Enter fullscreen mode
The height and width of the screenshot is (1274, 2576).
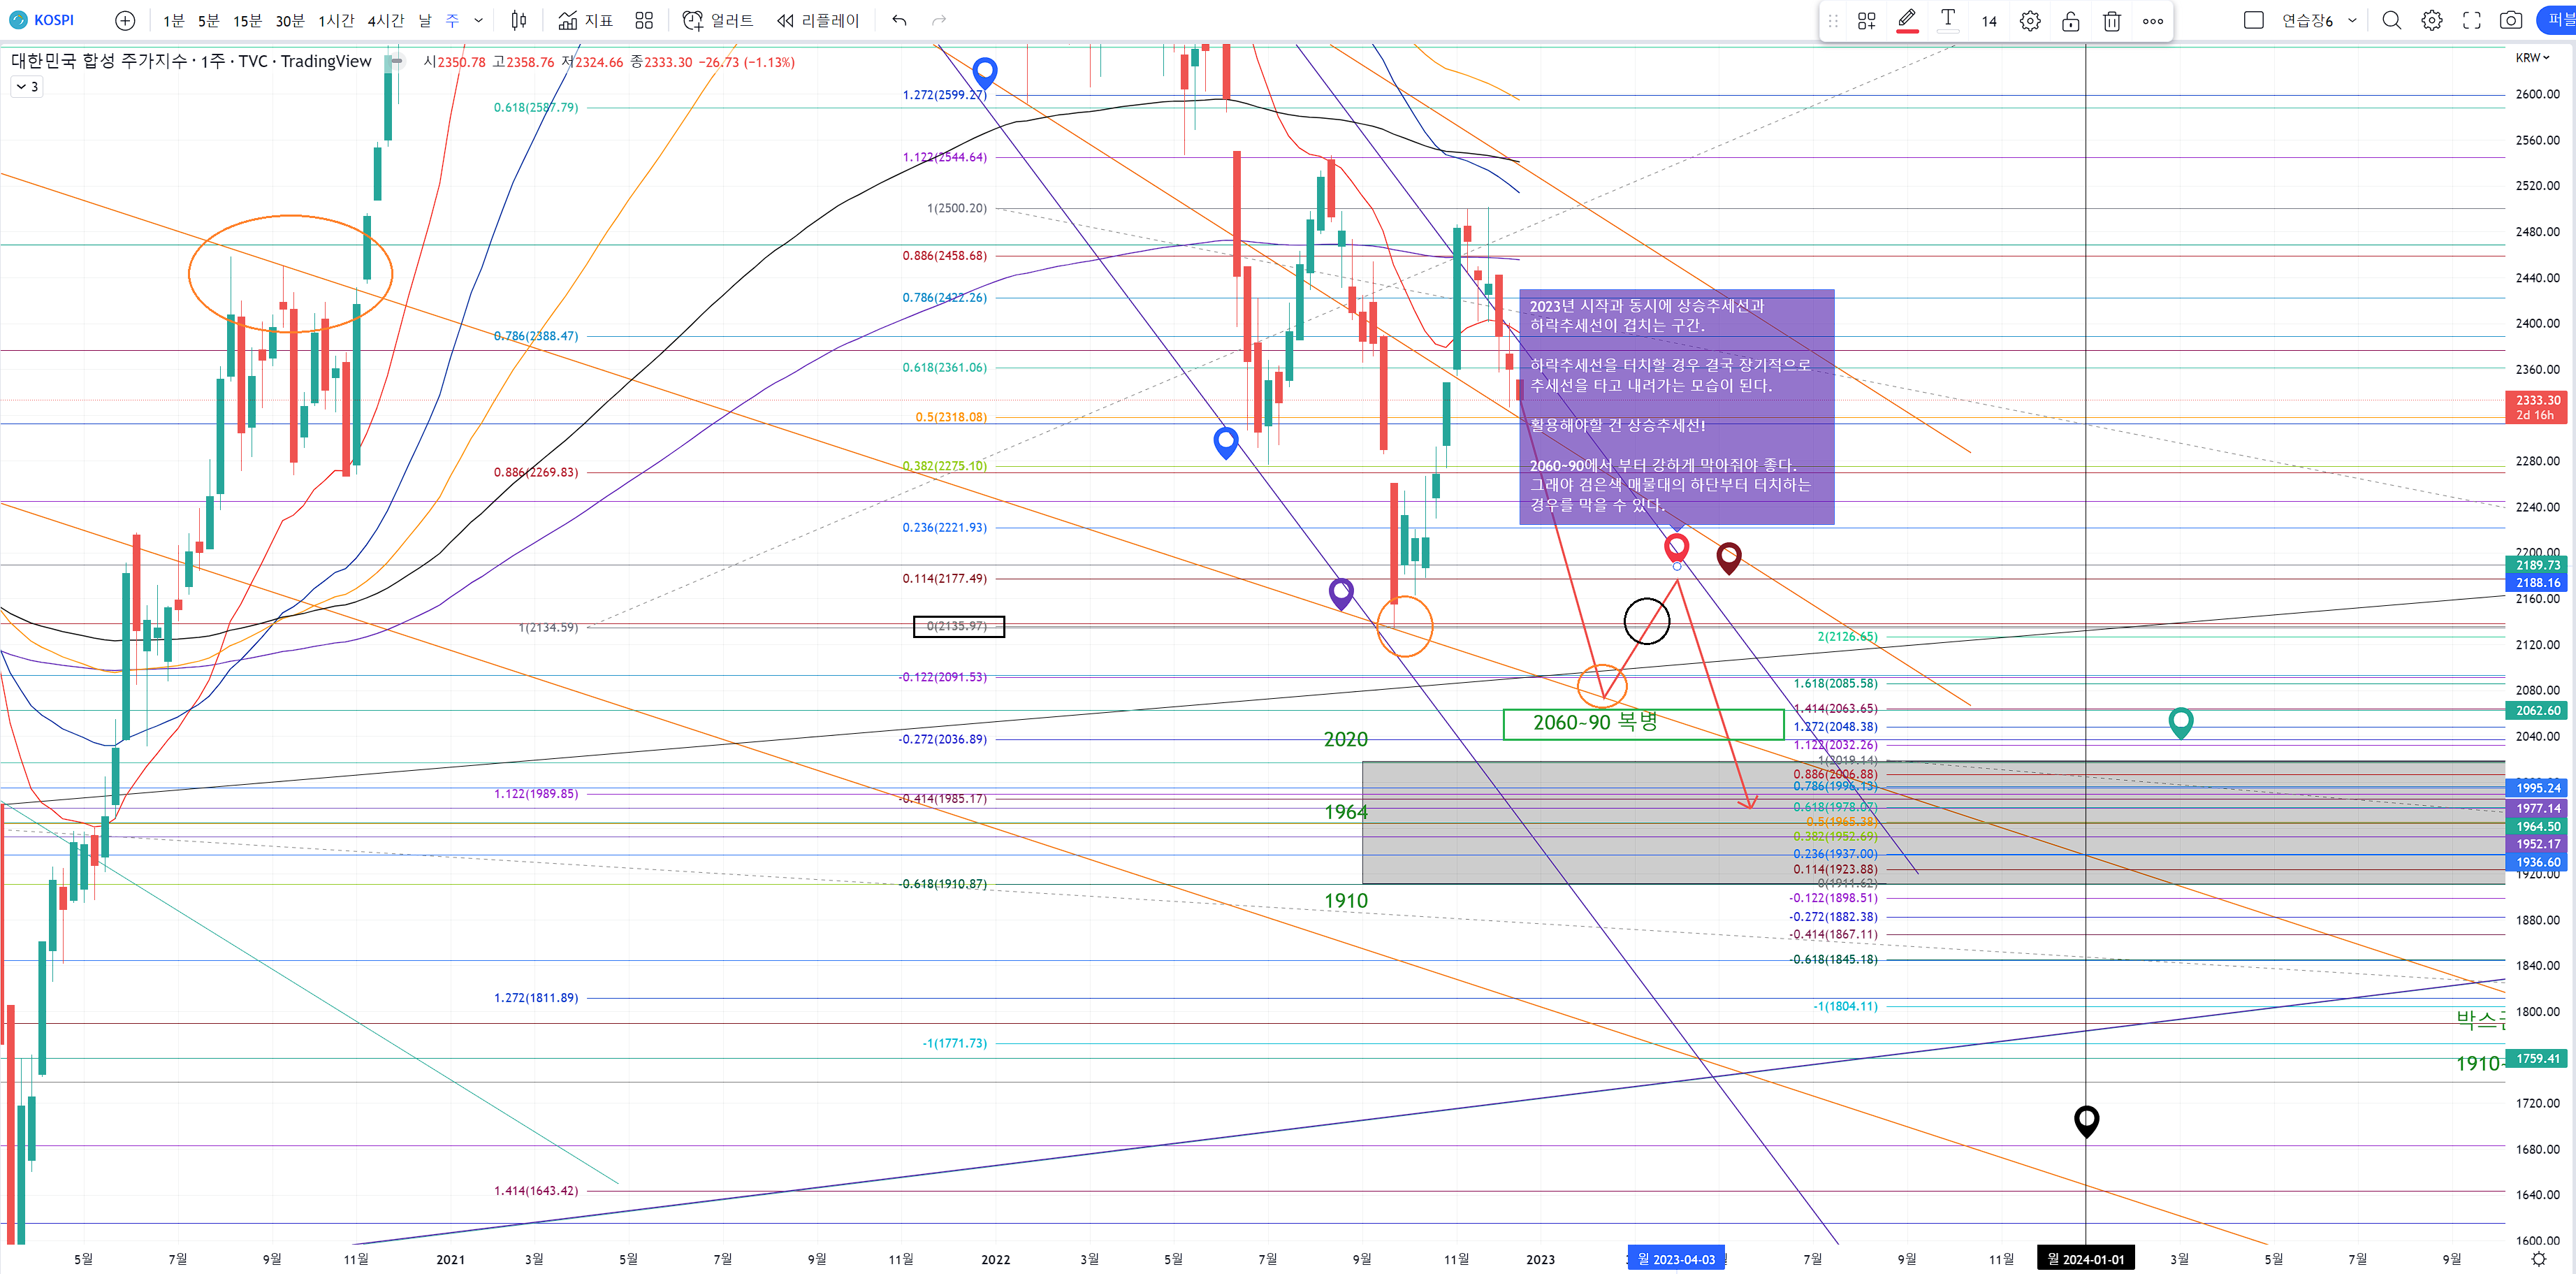point(2471,20)
